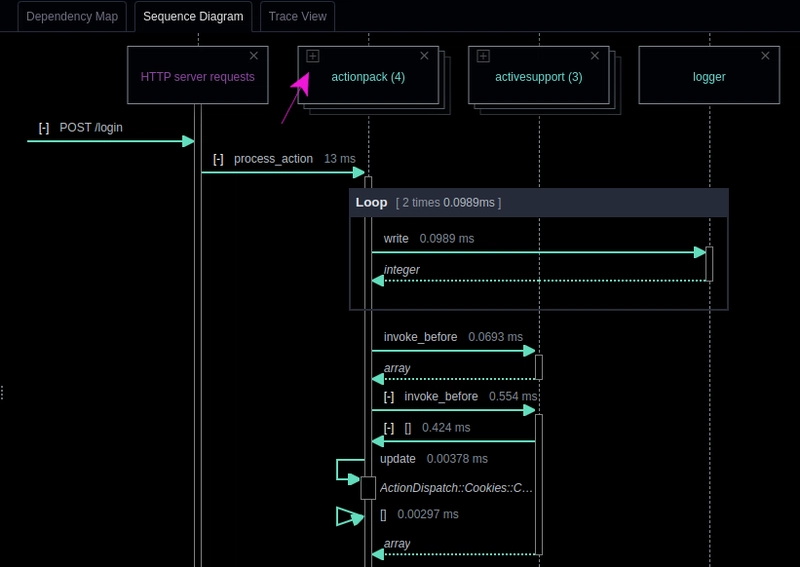Screen dimensions: 800x567
Task: Click the actionpack (4) label
Action: (x=368, y=77)
